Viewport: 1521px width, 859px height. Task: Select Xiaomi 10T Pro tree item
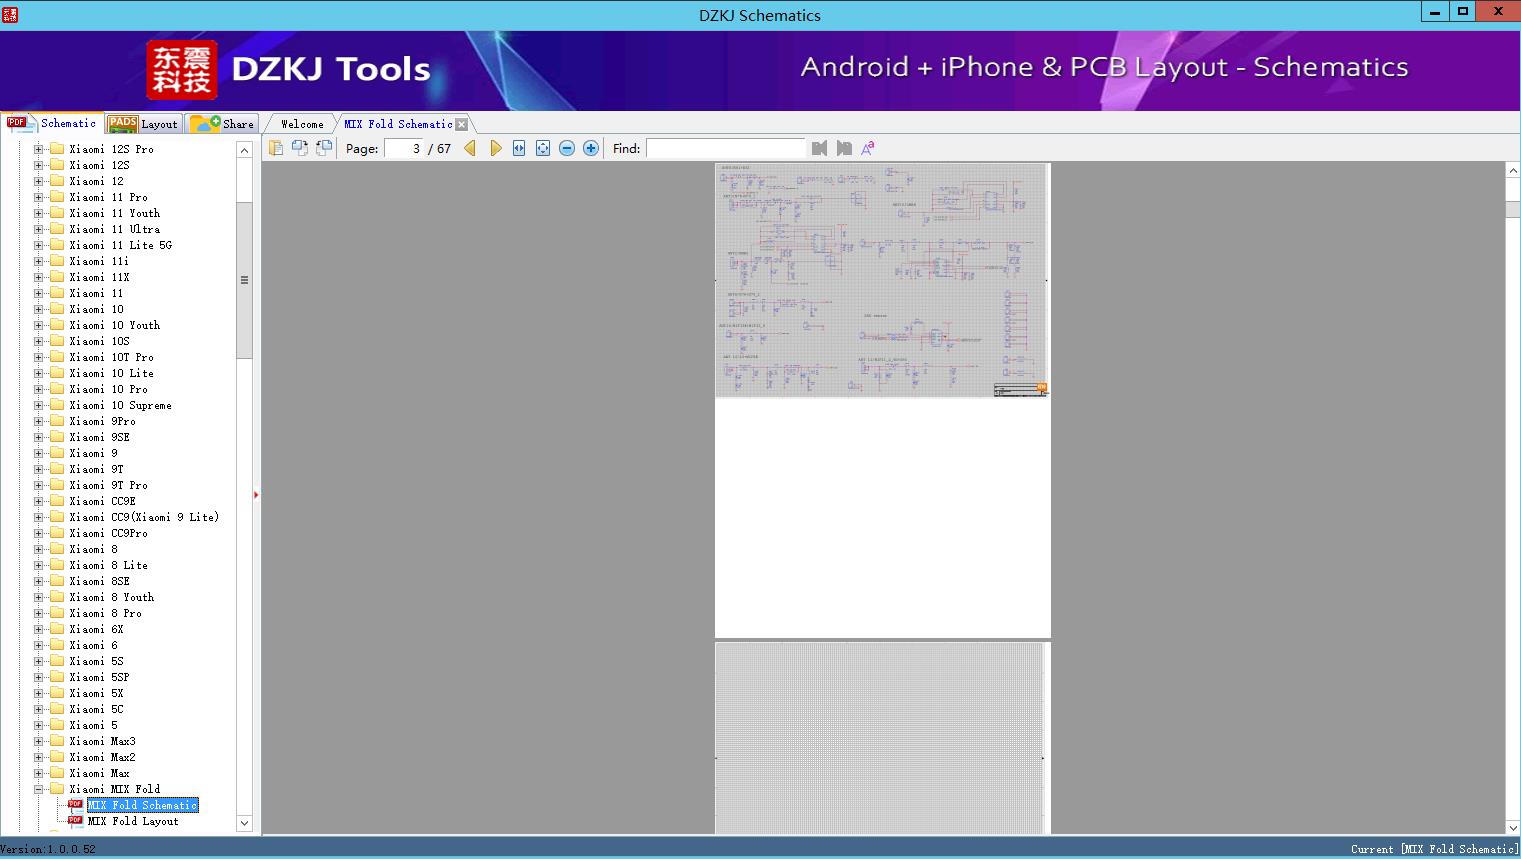coord(111,357)
